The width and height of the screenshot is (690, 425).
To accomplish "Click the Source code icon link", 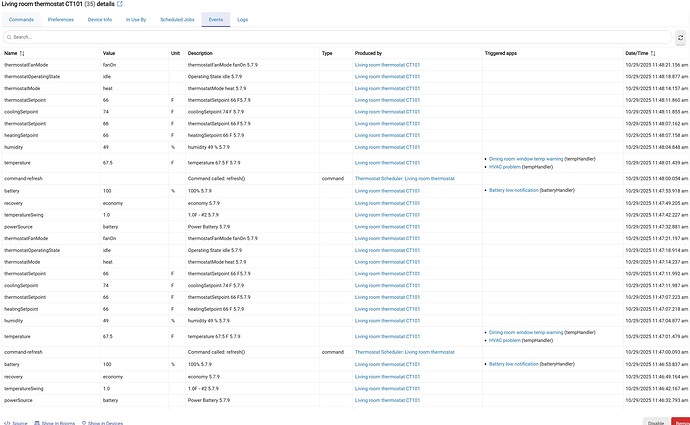I will pos(17,422).
